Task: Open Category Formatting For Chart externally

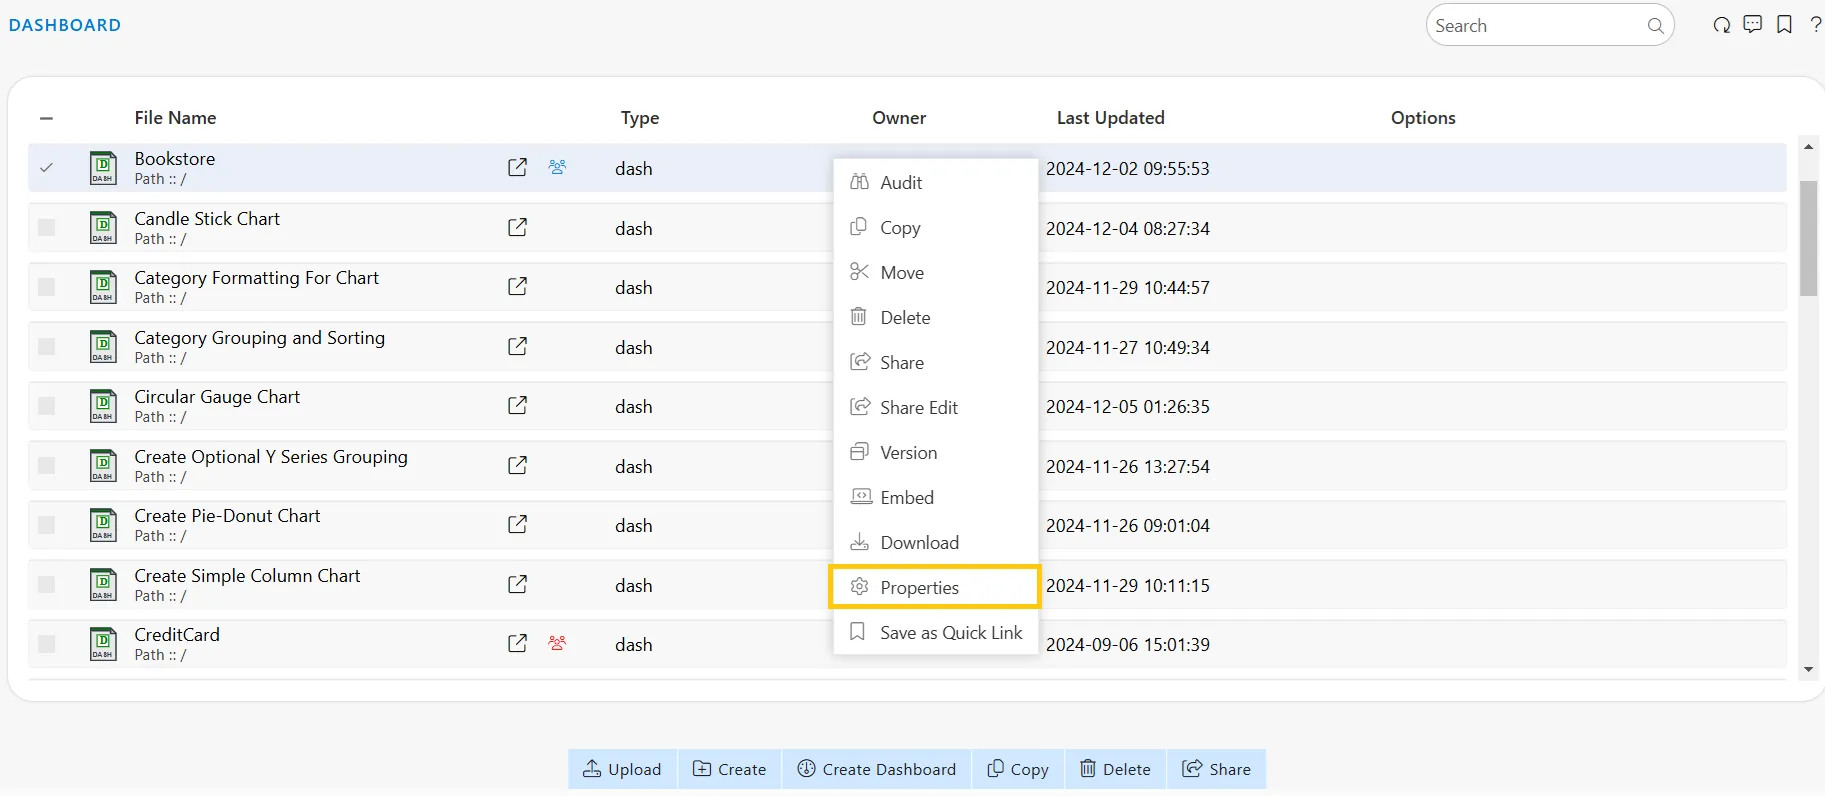Action: (517, 286)
